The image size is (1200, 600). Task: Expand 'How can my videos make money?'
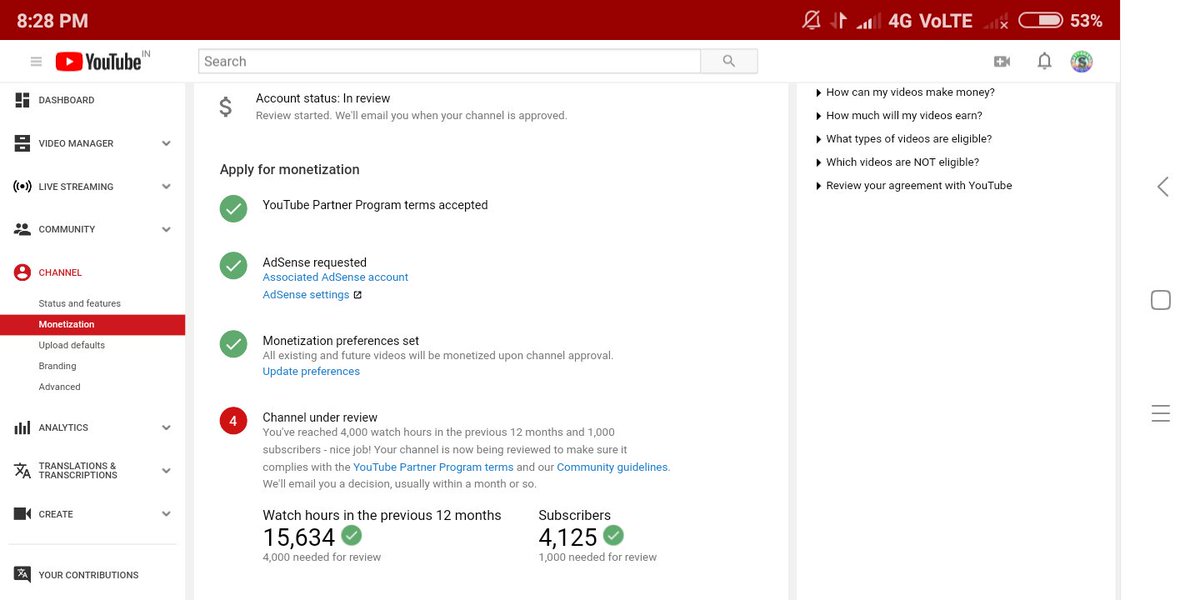coord(905,92)
